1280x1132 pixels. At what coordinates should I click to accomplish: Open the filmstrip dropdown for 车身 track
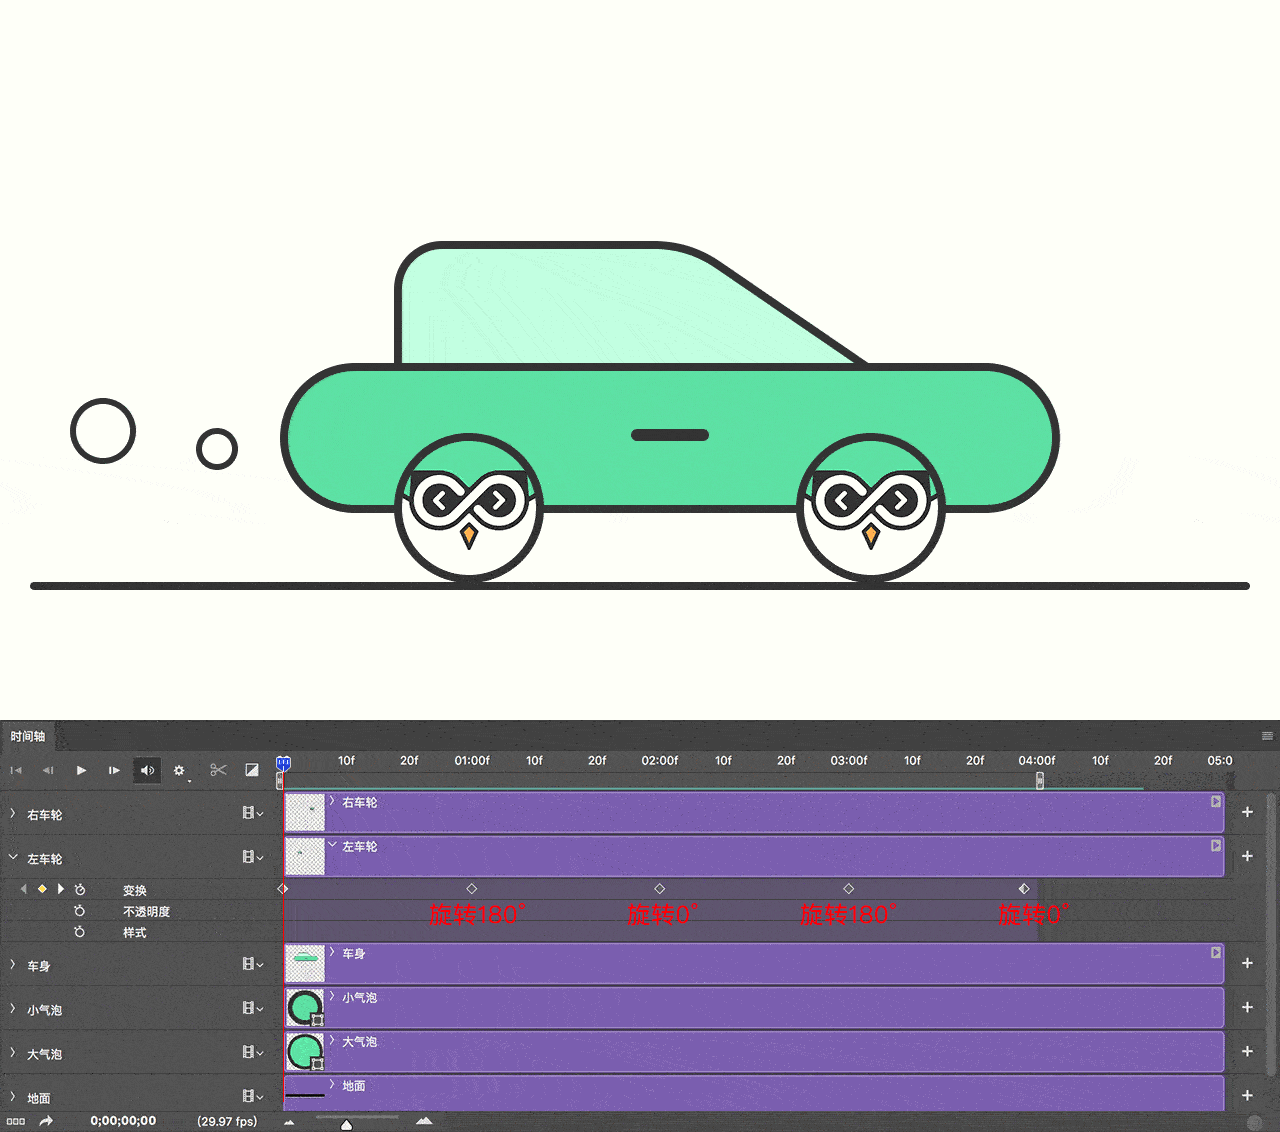point(253,965)
